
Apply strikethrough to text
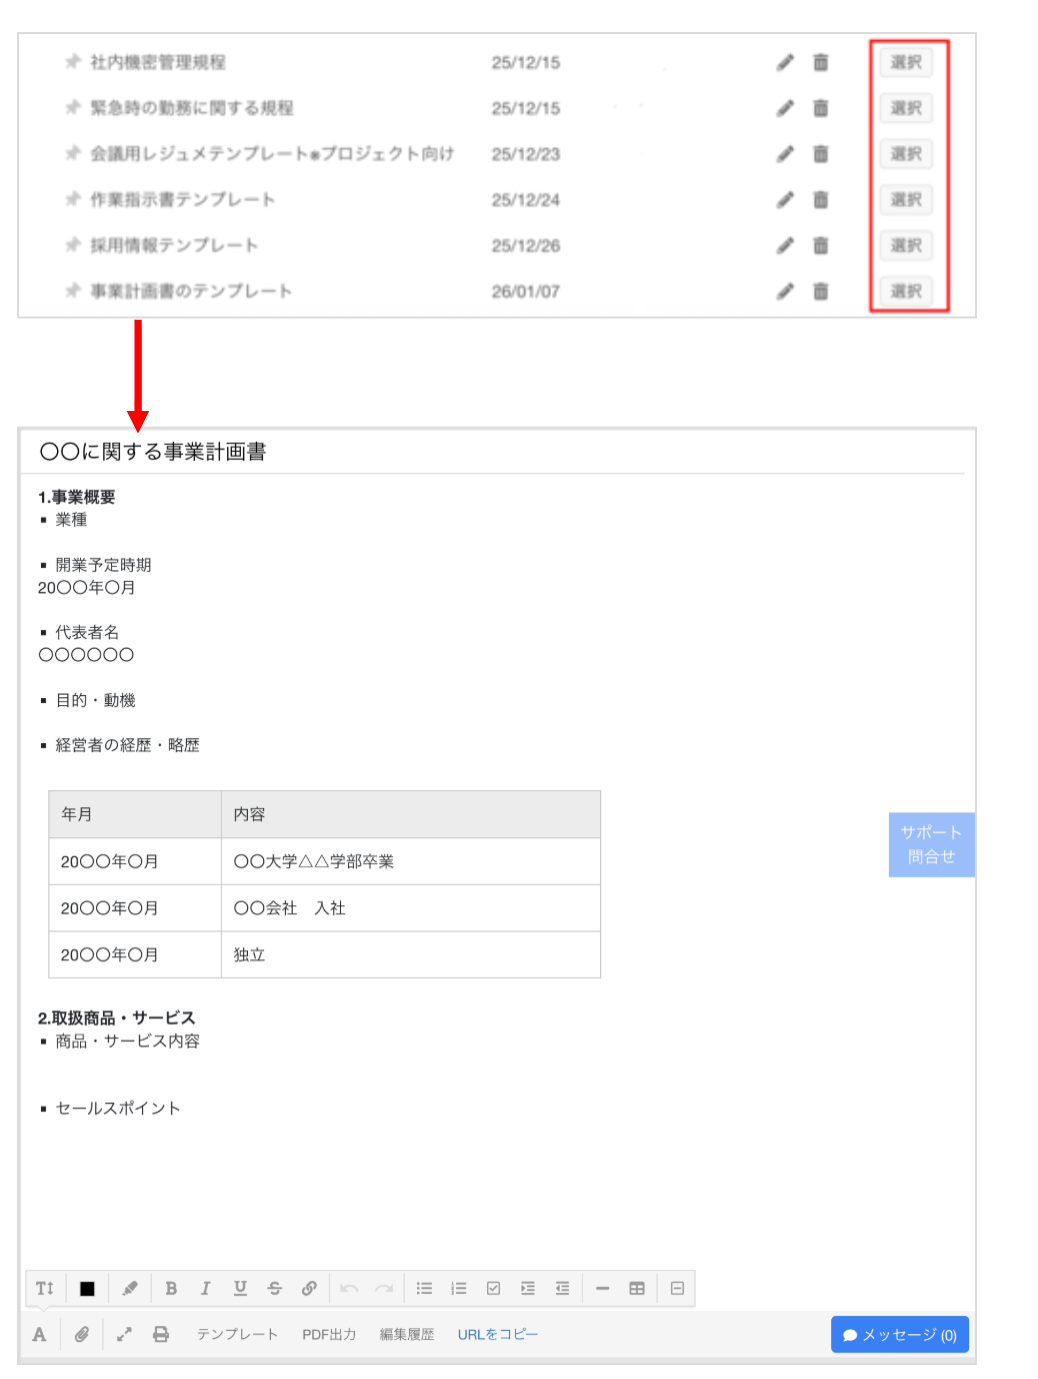click(274, 1288)
